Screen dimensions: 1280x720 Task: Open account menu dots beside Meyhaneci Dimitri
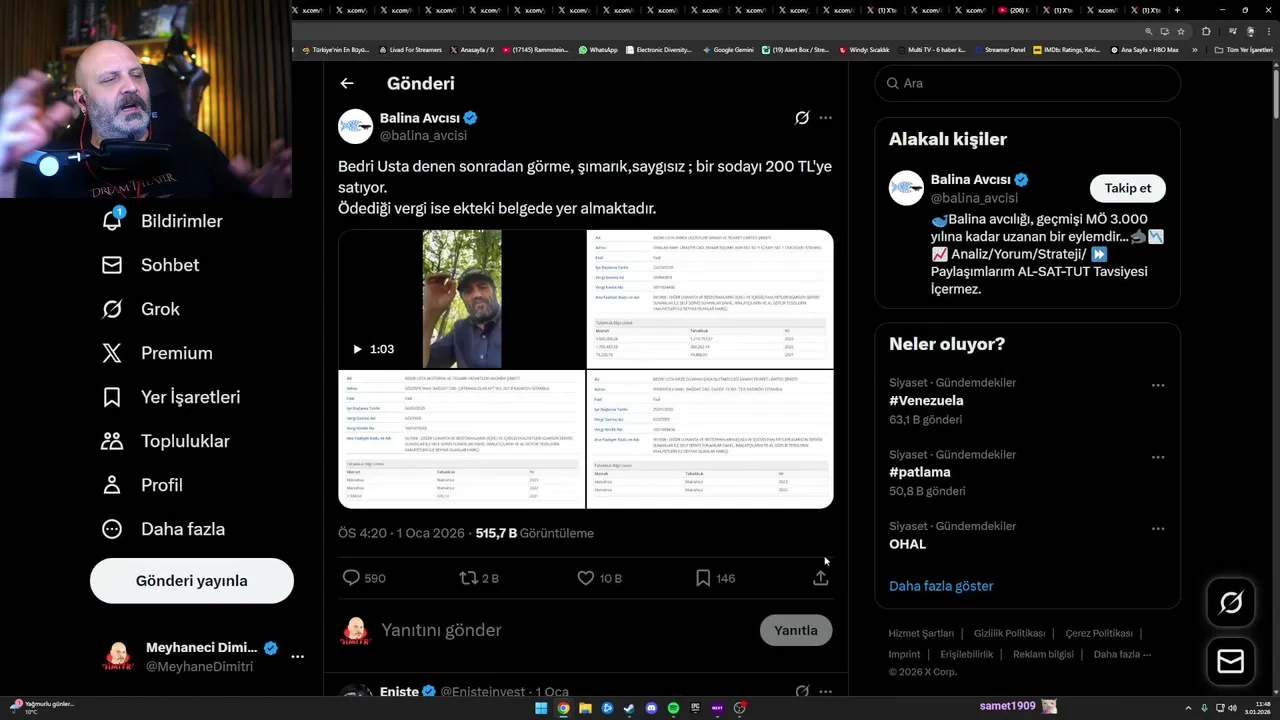(x=297, y=657)
